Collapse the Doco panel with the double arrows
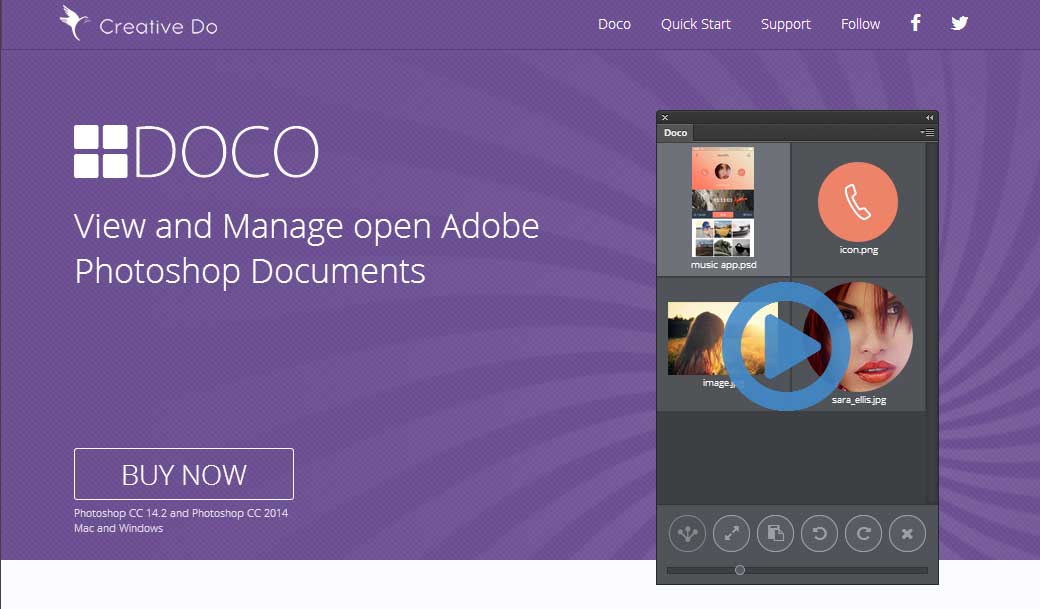Viewport: 1040px width, 609px height. (x=929, y=116)
